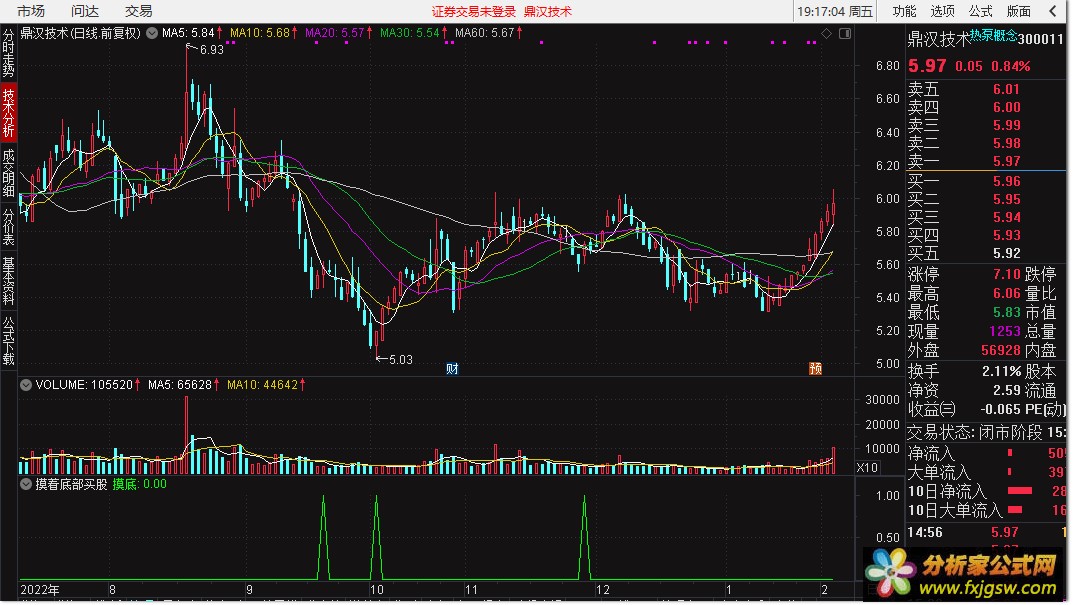
Task: Click the stock code 300011
Action: coord(1041,39)
